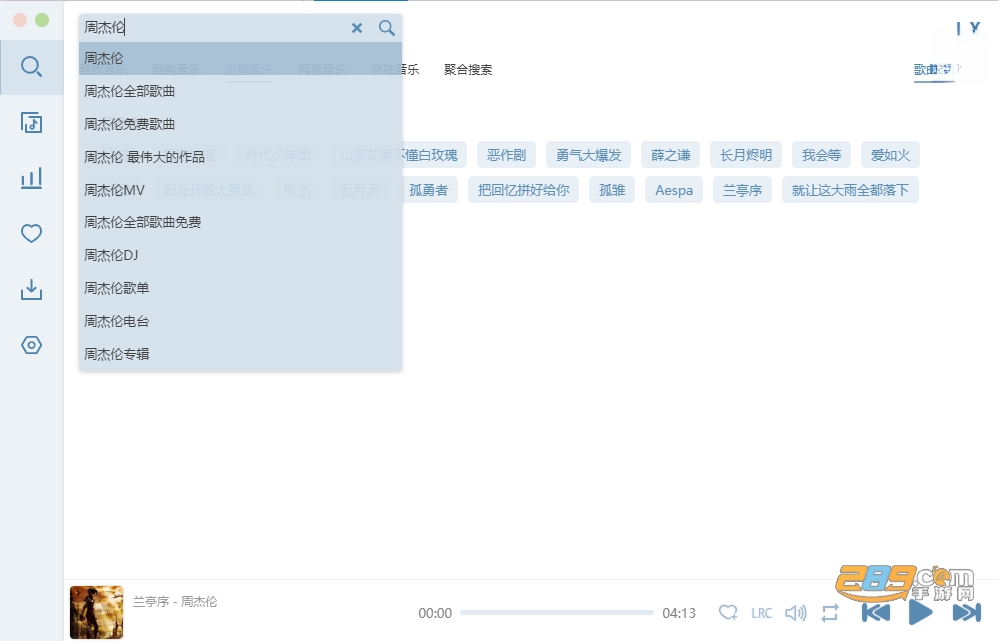
Task: Click hot search tag Aespa
Action: 674,190
